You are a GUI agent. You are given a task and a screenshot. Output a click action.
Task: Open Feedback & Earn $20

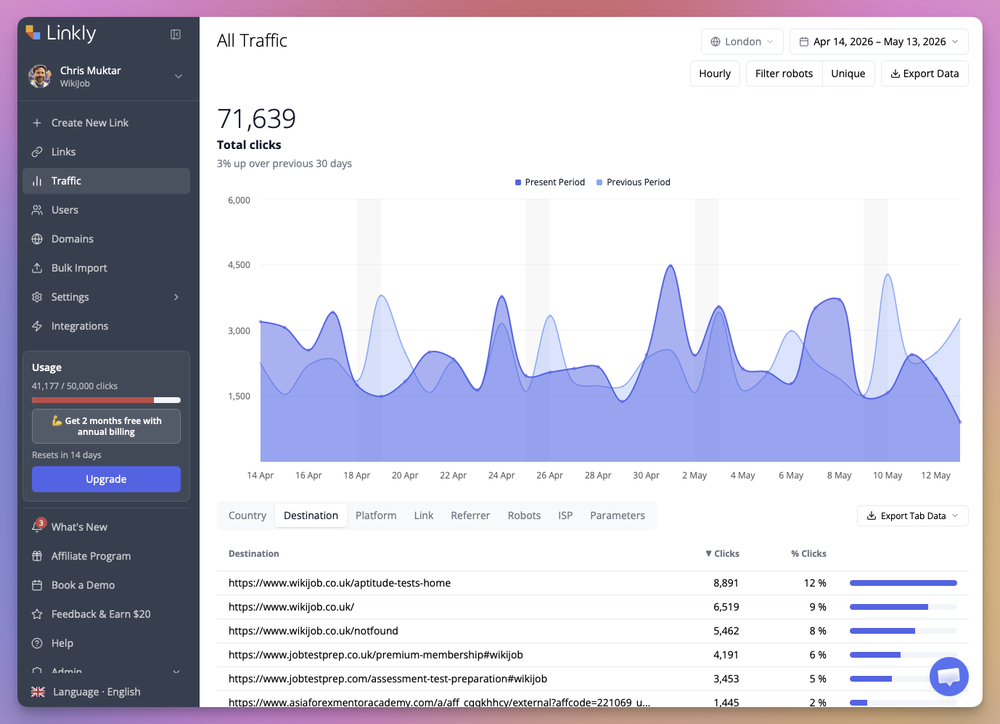point(106,614)
